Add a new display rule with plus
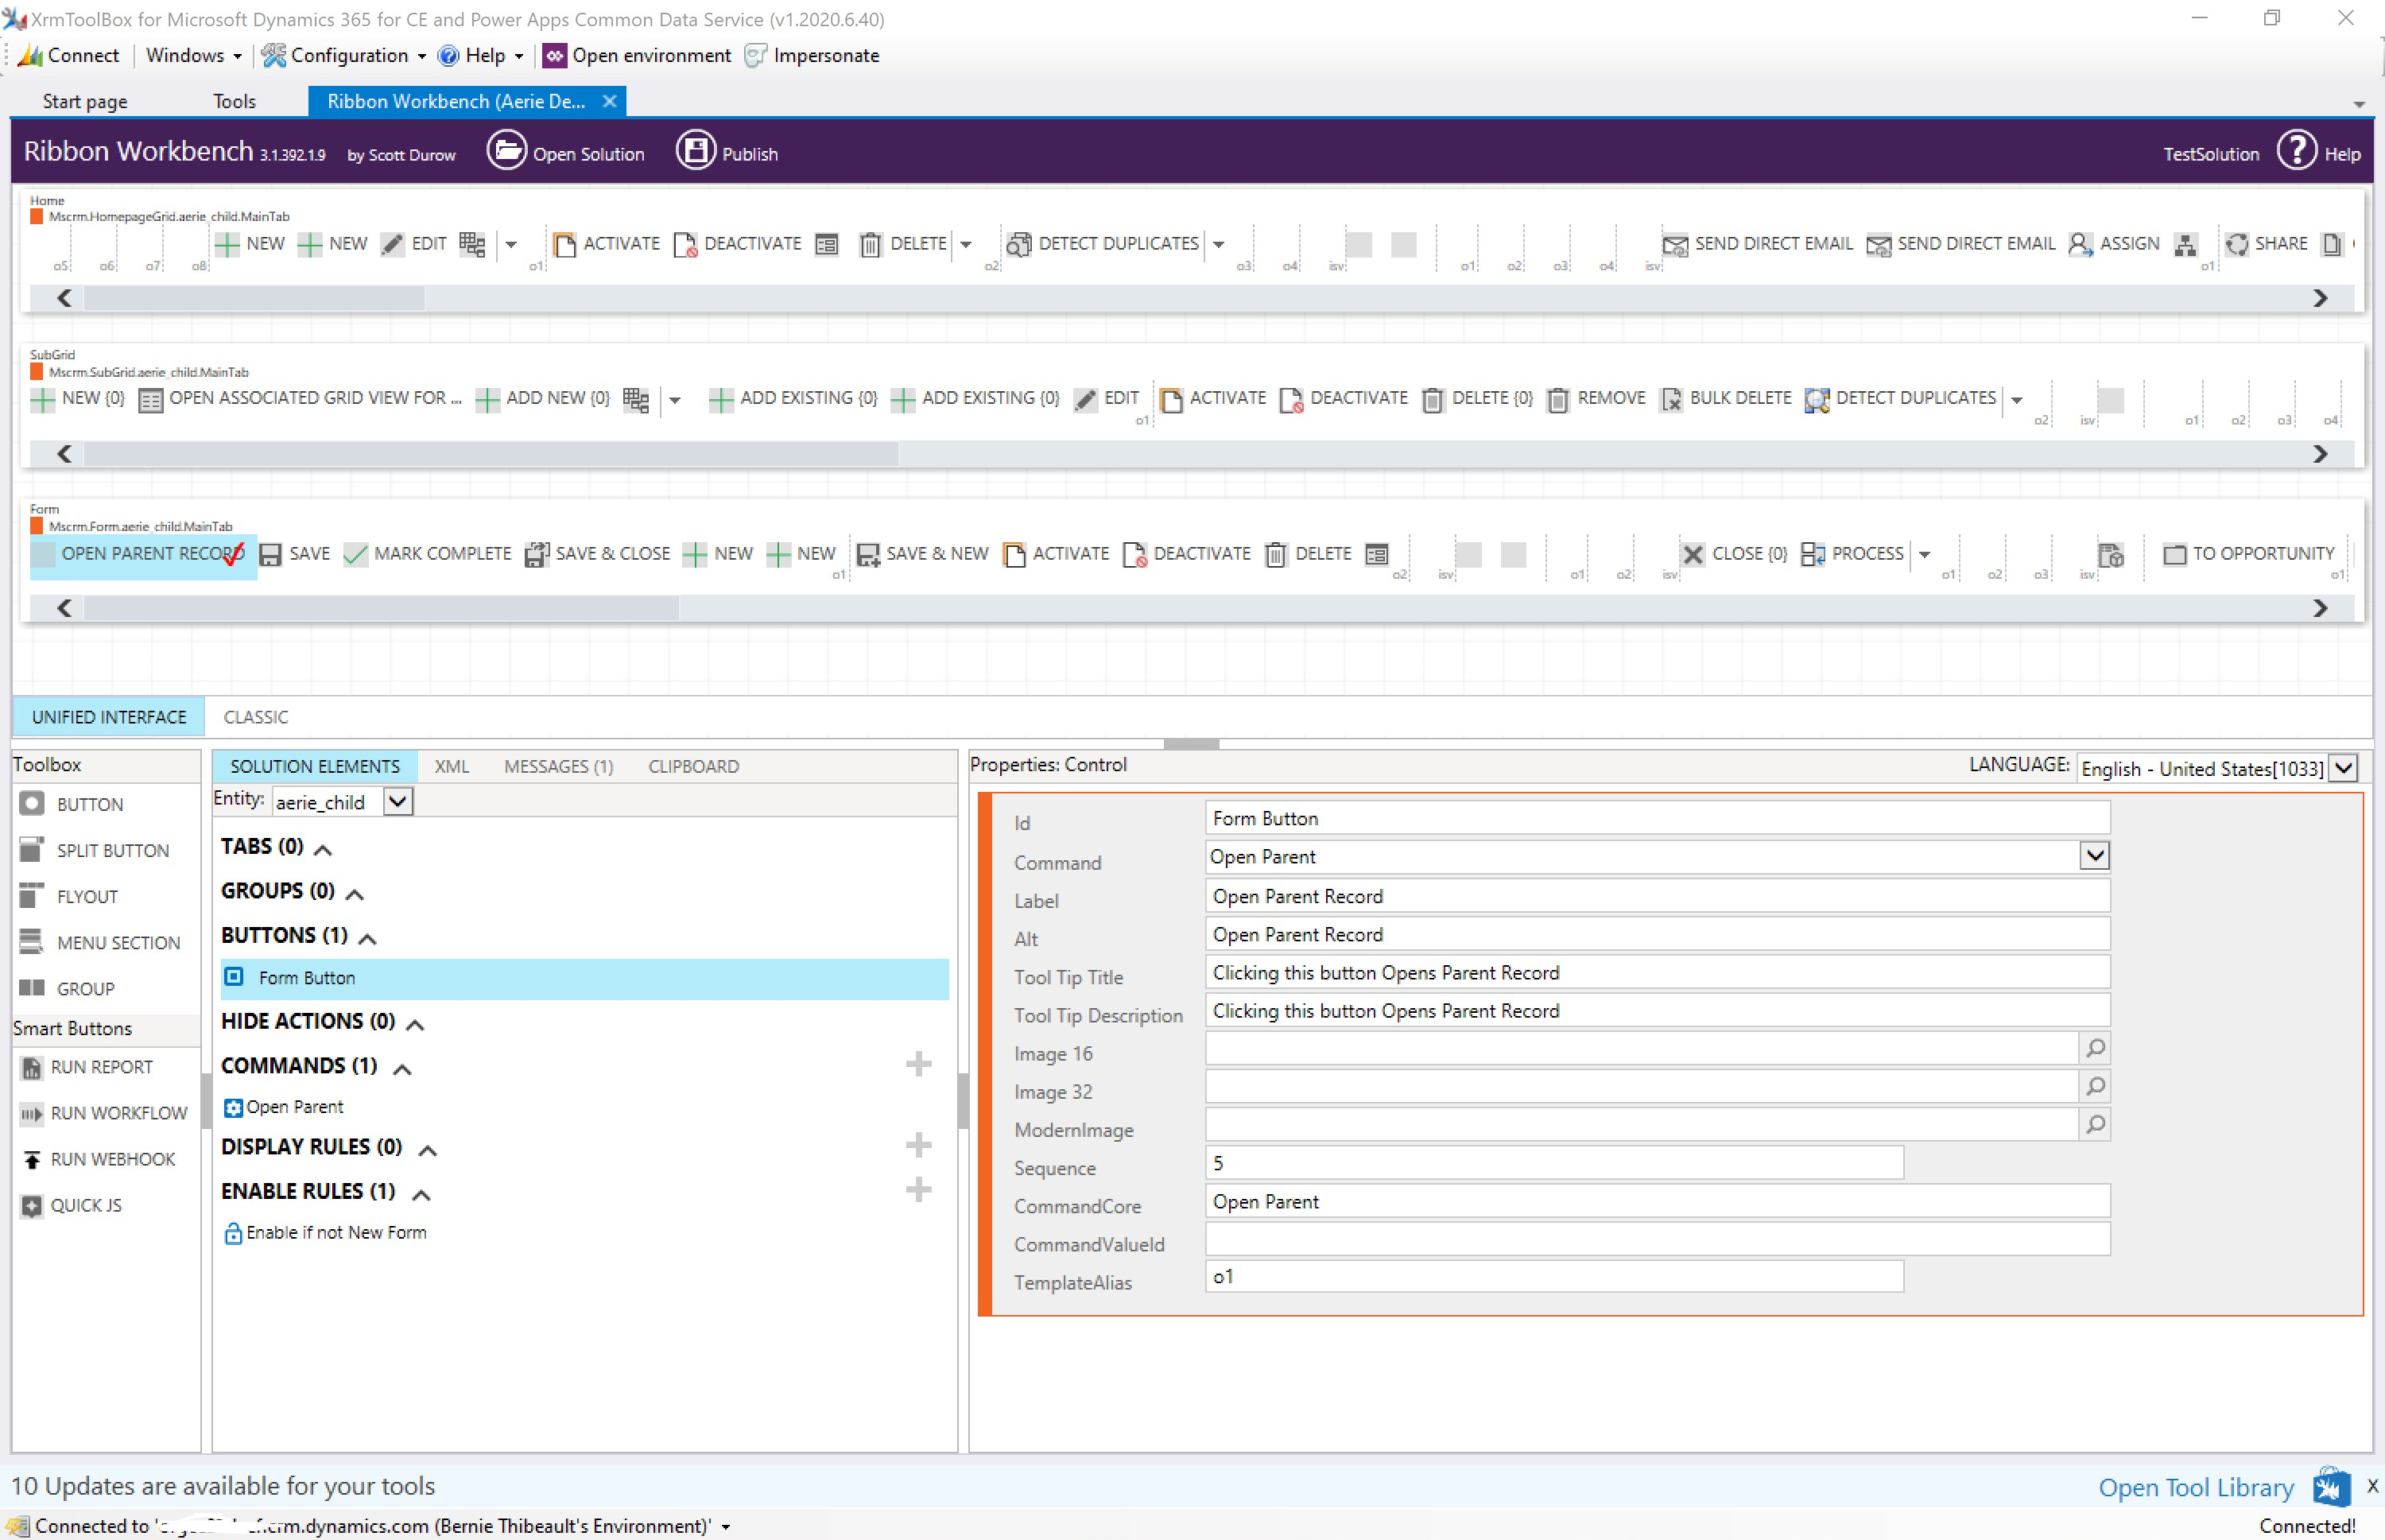Image resolution: width=2385 pixels, height=1540 pixels. 918,1145
